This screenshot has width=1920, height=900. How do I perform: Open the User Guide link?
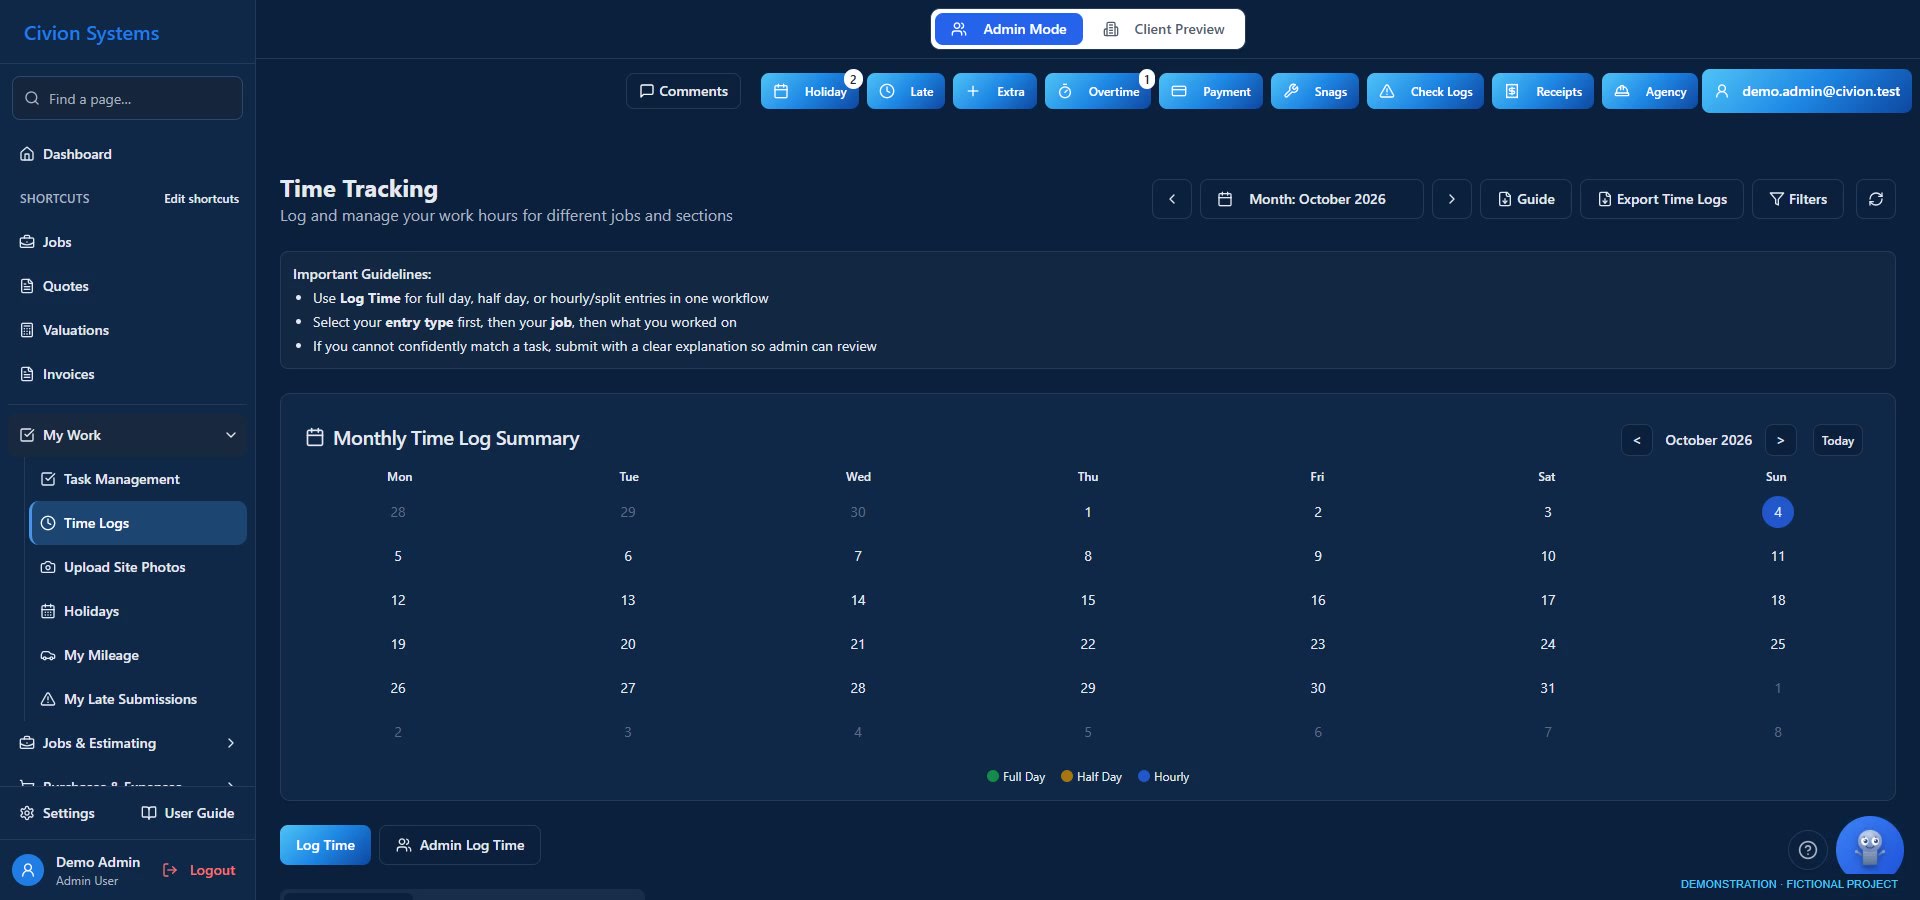click(x=188, y=813)
